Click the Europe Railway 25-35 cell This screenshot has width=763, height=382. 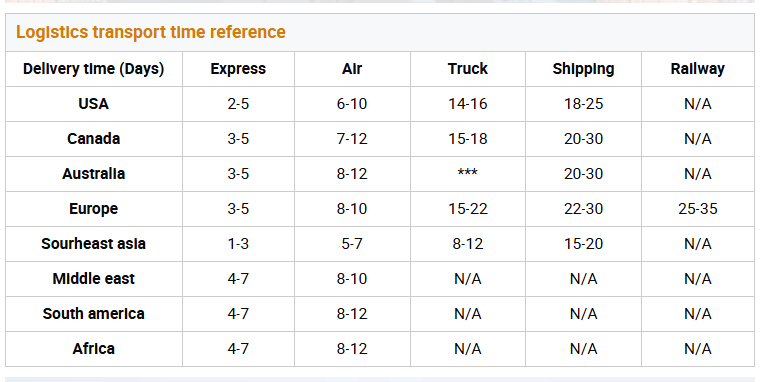coord(697,209)
